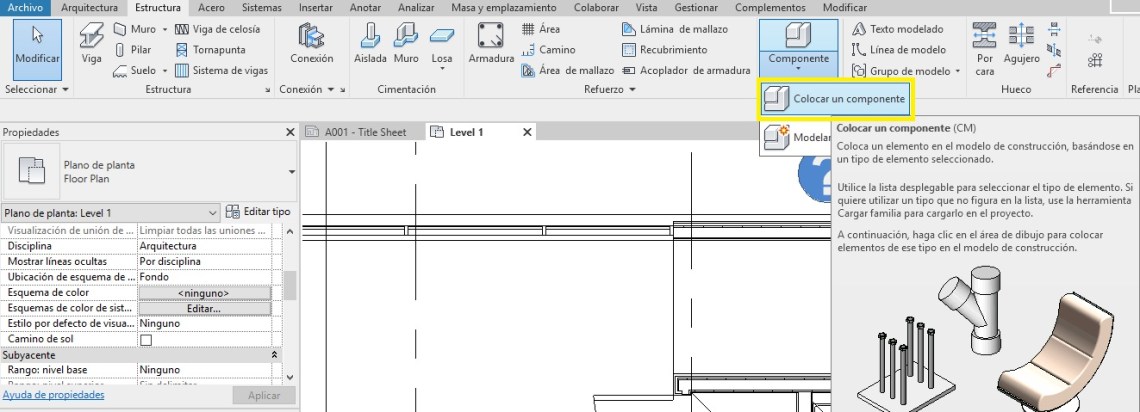This screenshot has height=412, width=1140.
Task: Collapse the Subyacente section
Action: (x=275, y=355)
